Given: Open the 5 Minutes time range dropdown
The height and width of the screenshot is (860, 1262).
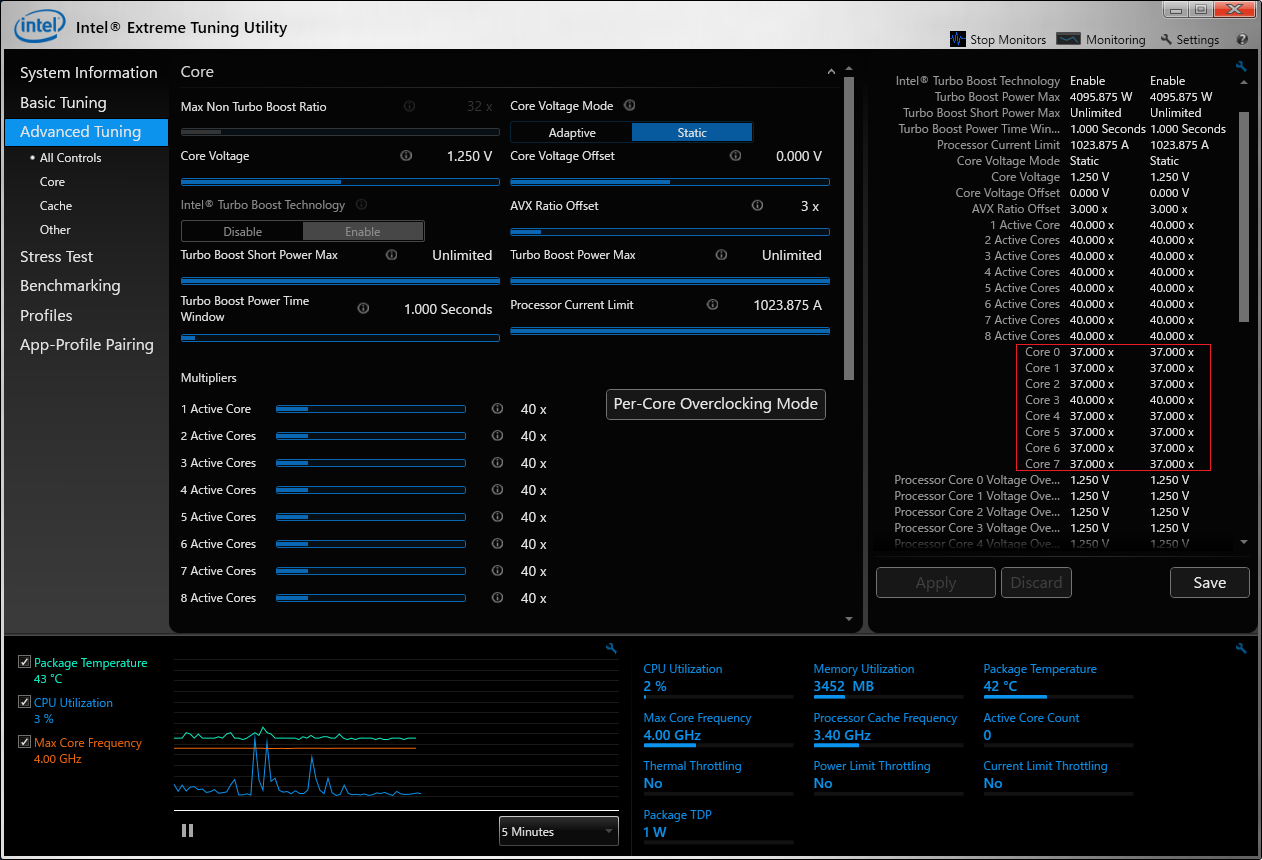Looking at the screenshot, I should (558, 831).
